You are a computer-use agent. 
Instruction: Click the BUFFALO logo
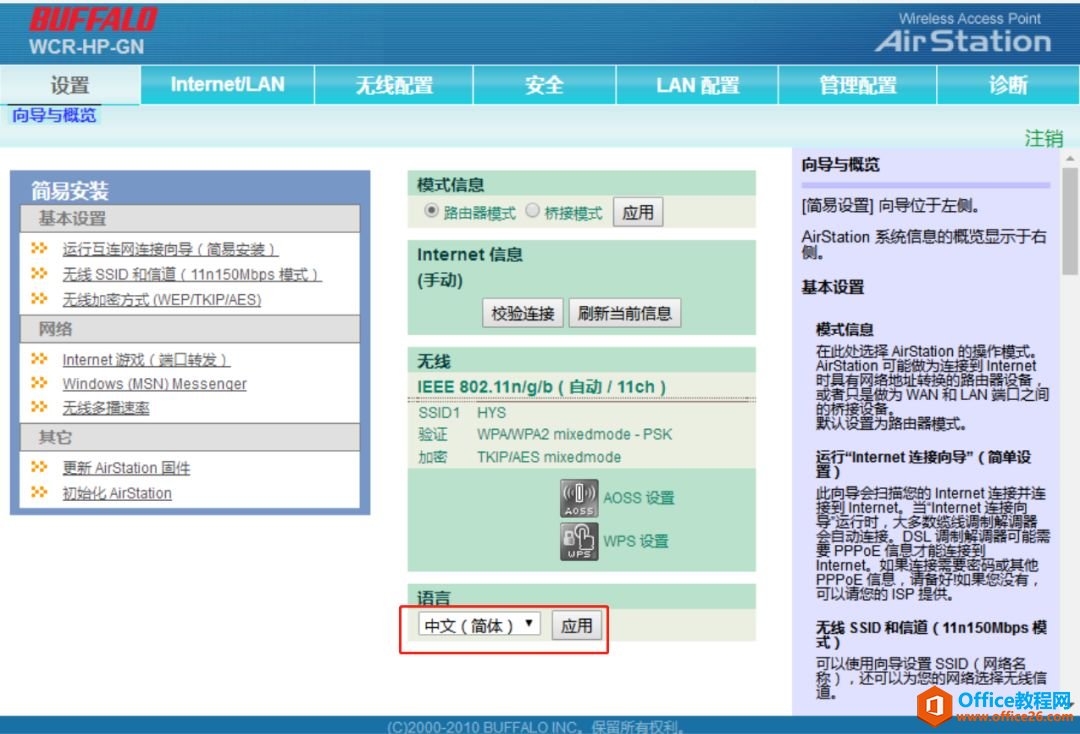(x=93, y=19)
